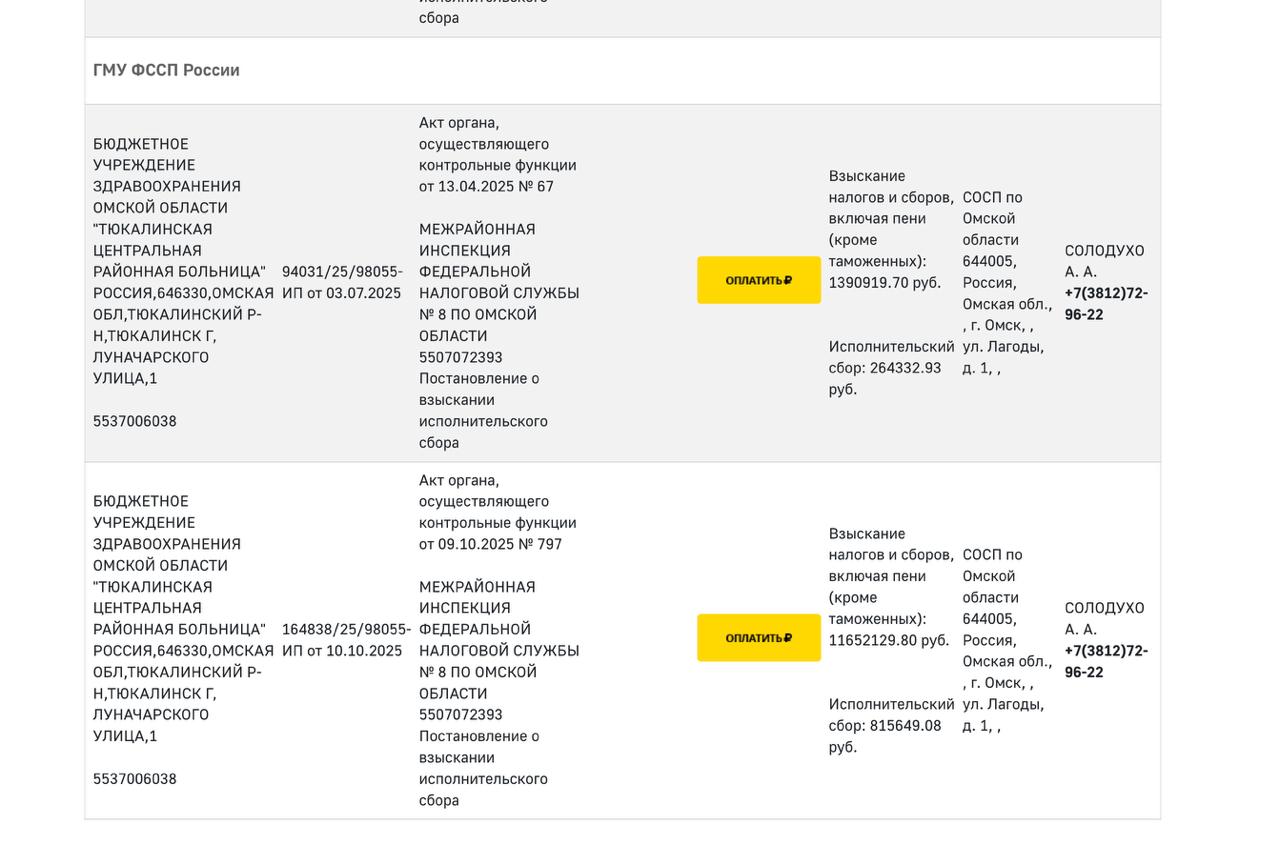Click case number 94031/25/98055-ИП from 03.07.2025
The width and height of the screenshot is (1280, 845).
point(342,282)
